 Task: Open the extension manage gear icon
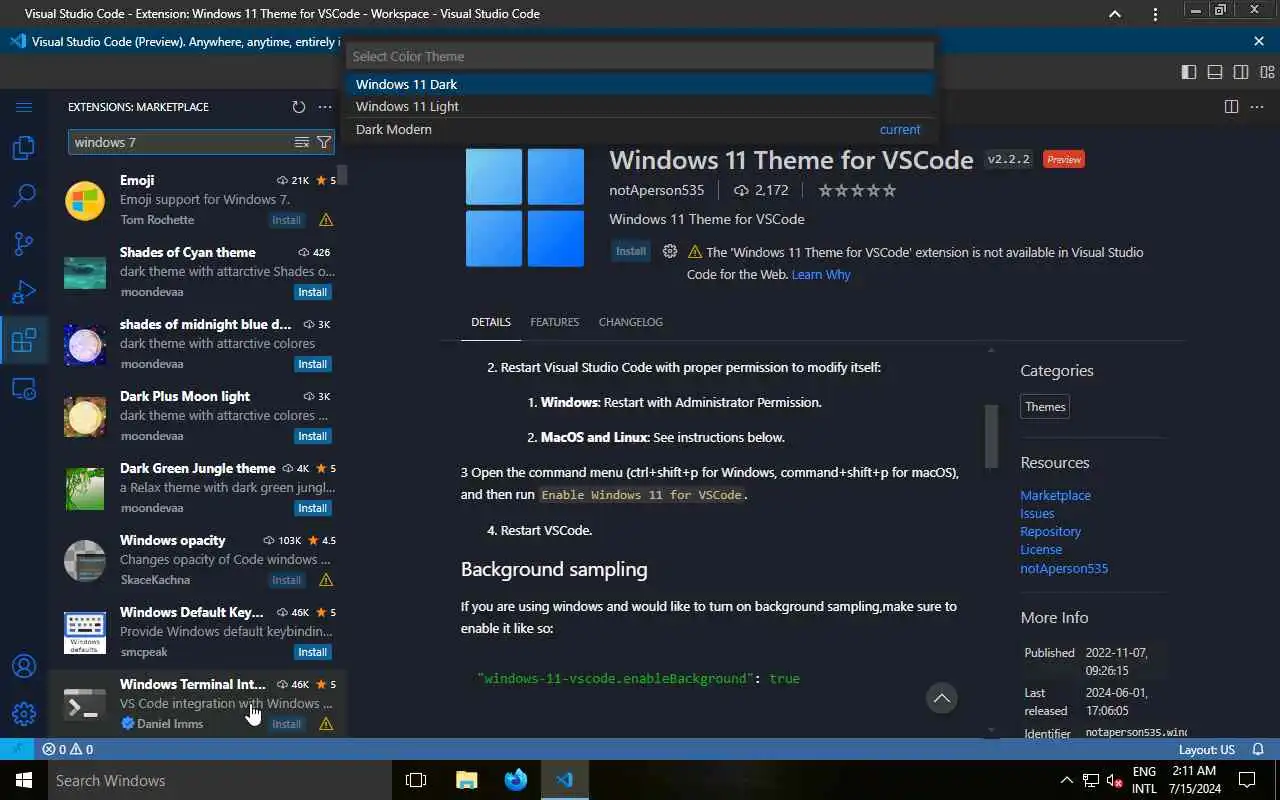point(670,251)
